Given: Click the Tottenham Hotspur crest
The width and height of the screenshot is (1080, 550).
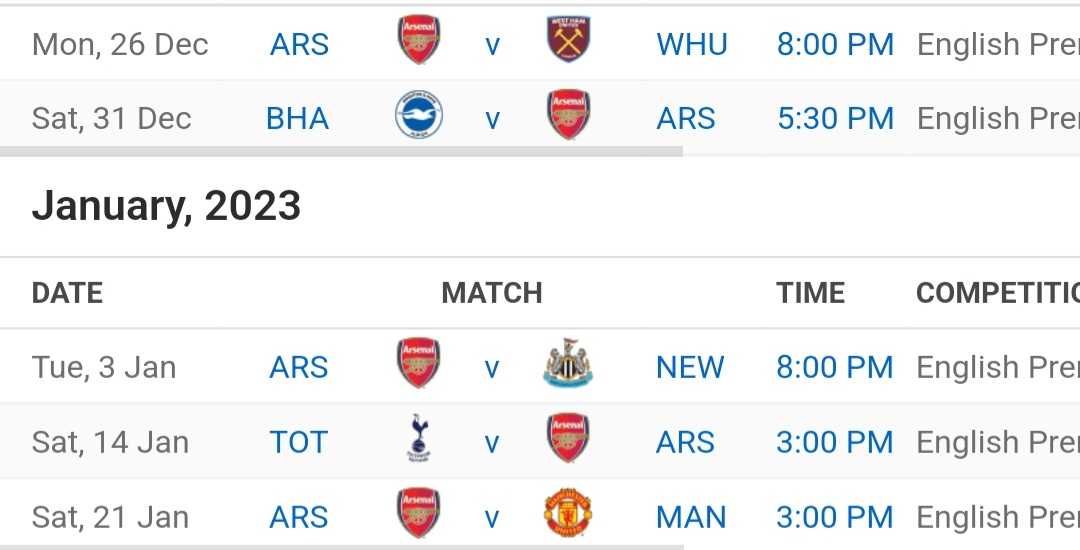Looking at the screenshot, I should pyautogui.click(x=418, y=438).
